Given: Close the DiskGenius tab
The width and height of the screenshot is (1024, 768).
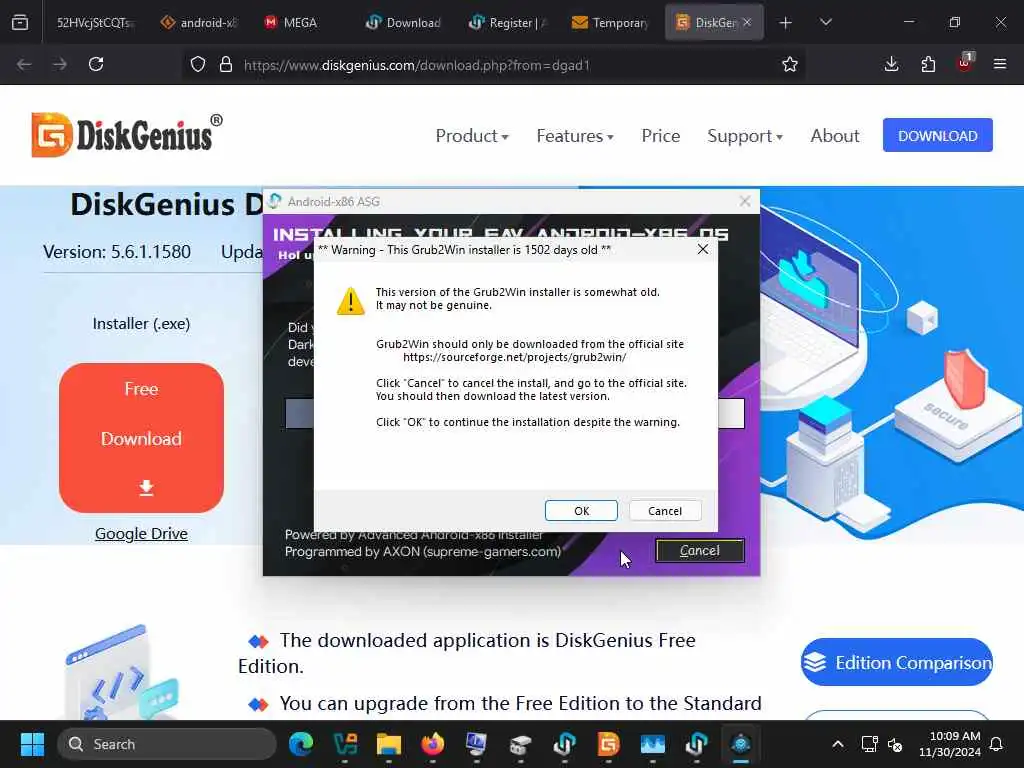Looking at the screenshot, I should click(747, 22).
